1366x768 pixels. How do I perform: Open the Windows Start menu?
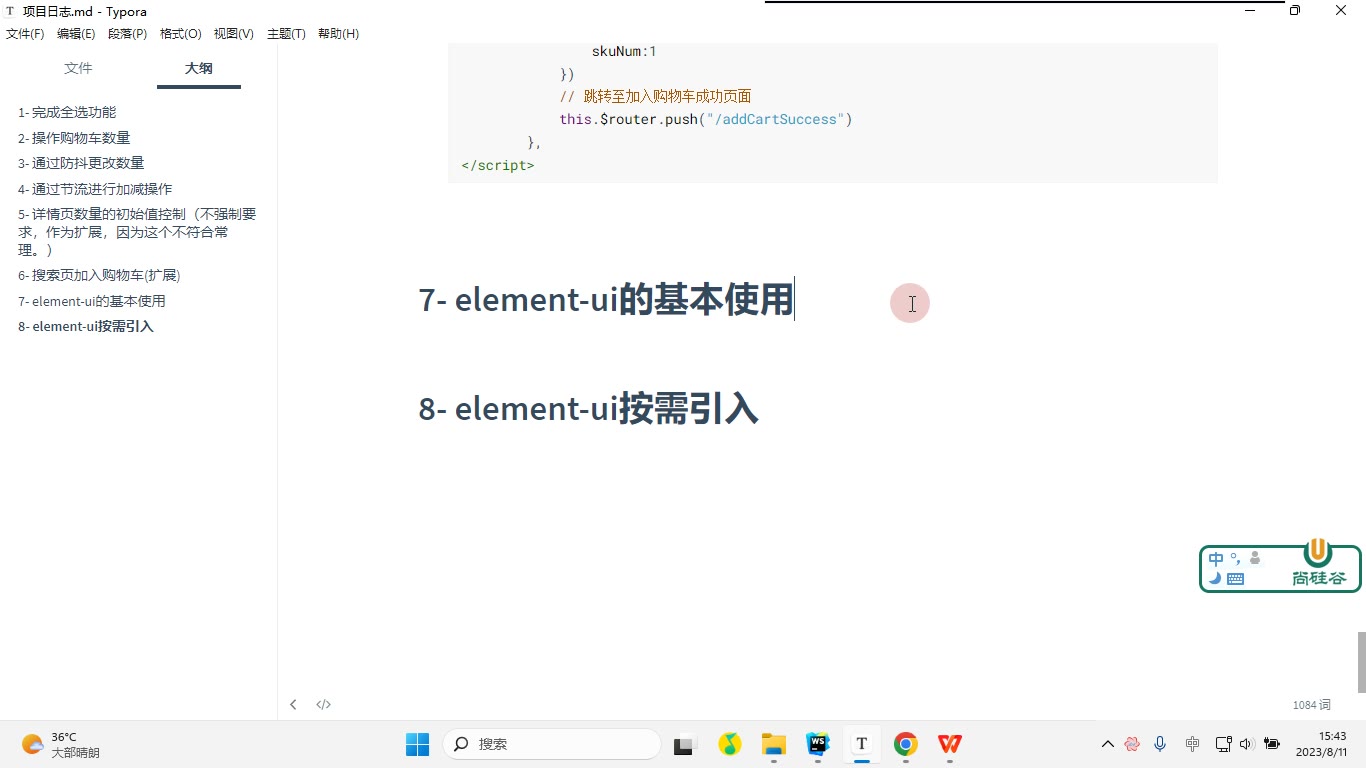[417, 744]
